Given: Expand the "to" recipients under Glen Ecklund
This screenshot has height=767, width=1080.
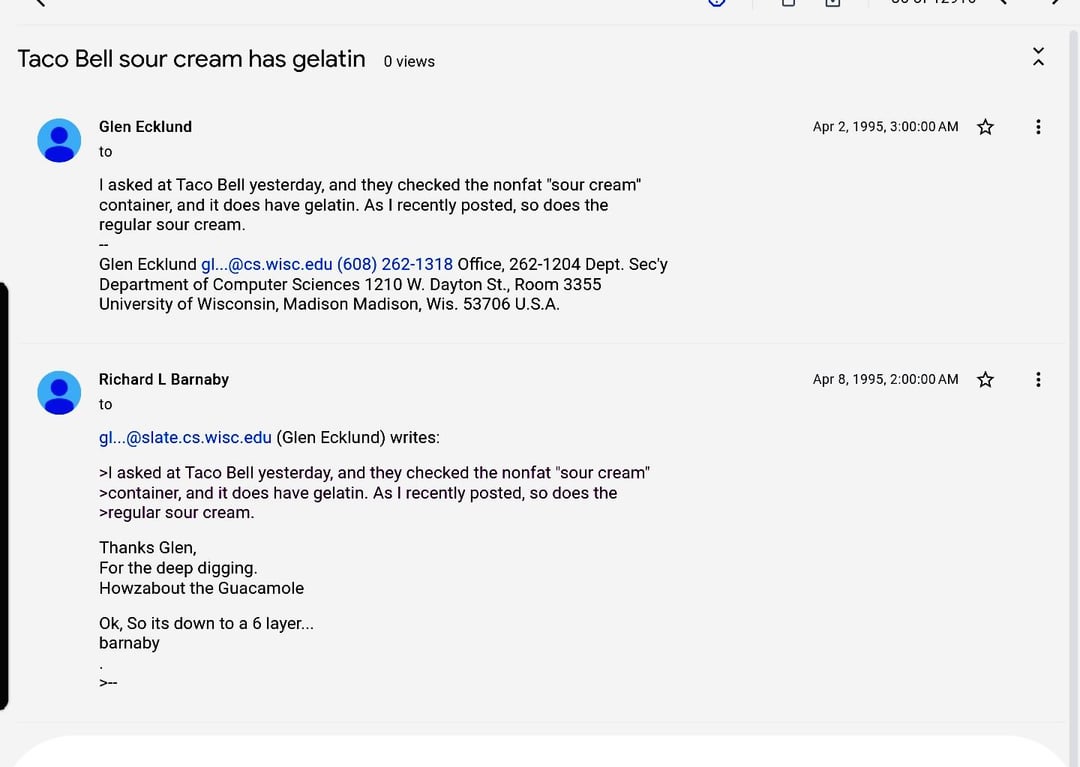Looking at the screenshot, I should tap(106, 152).
